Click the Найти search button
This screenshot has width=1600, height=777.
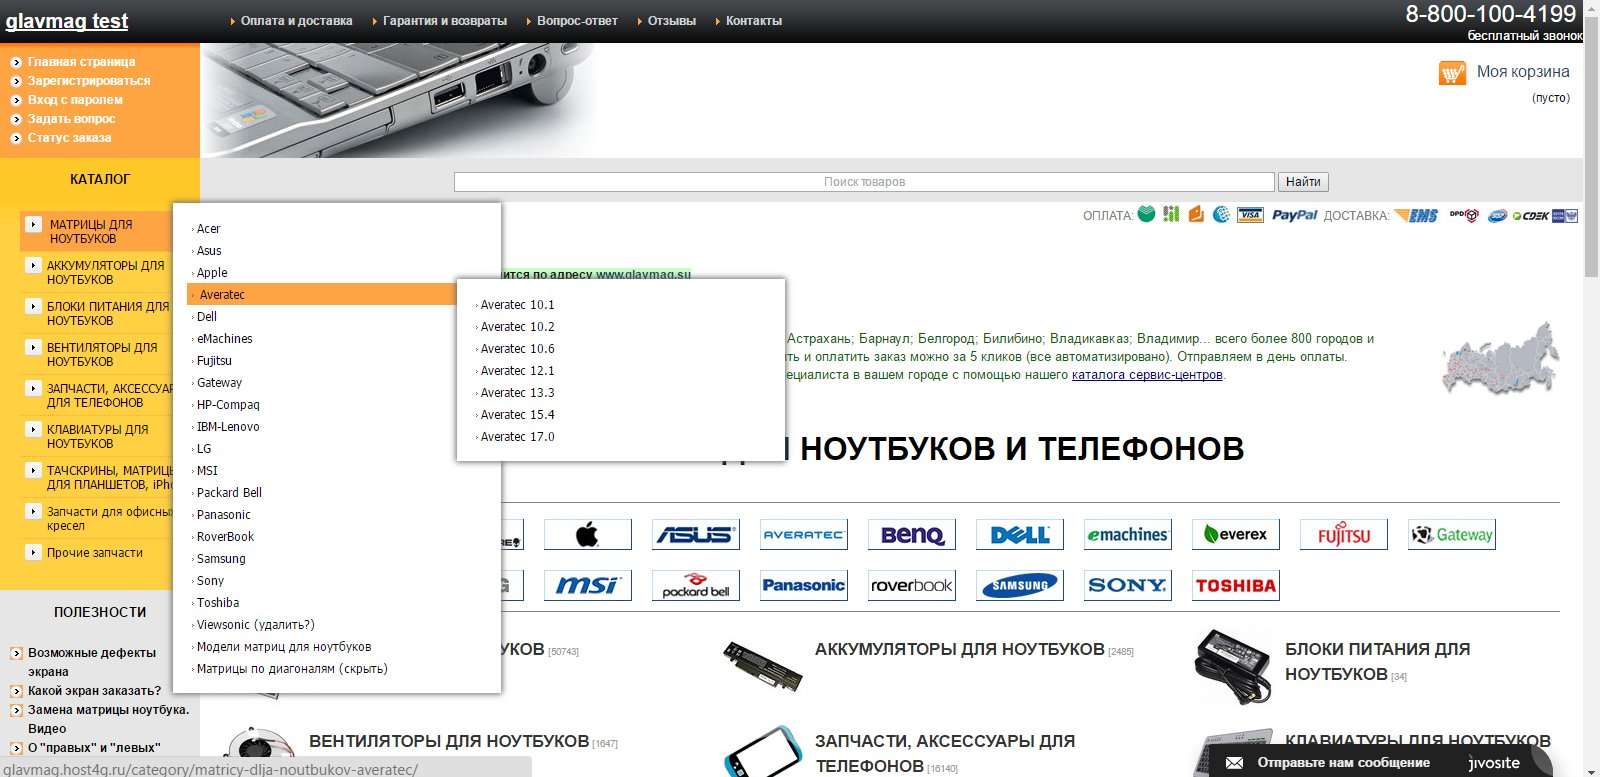1303,182
